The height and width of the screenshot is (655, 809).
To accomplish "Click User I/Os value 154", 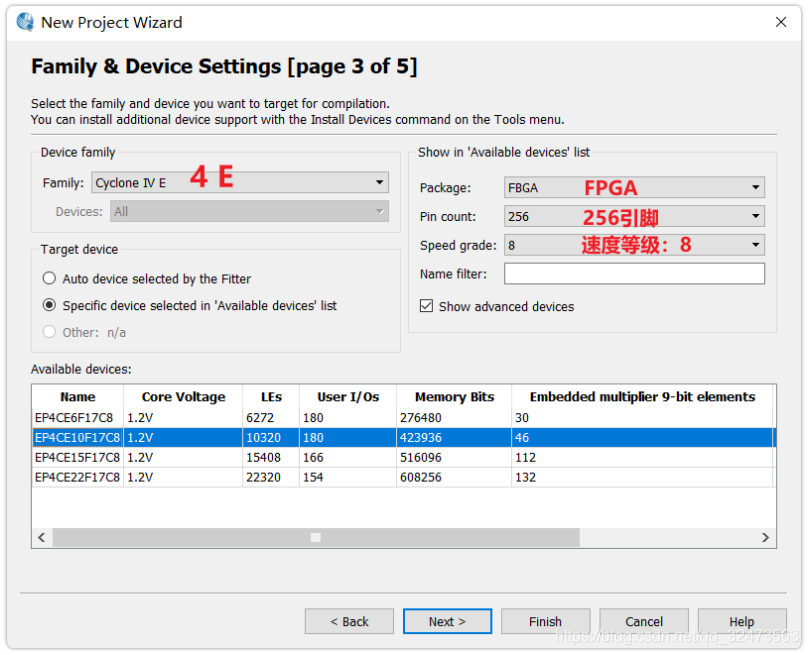I will pyautogui.click(x=313, y=478).
